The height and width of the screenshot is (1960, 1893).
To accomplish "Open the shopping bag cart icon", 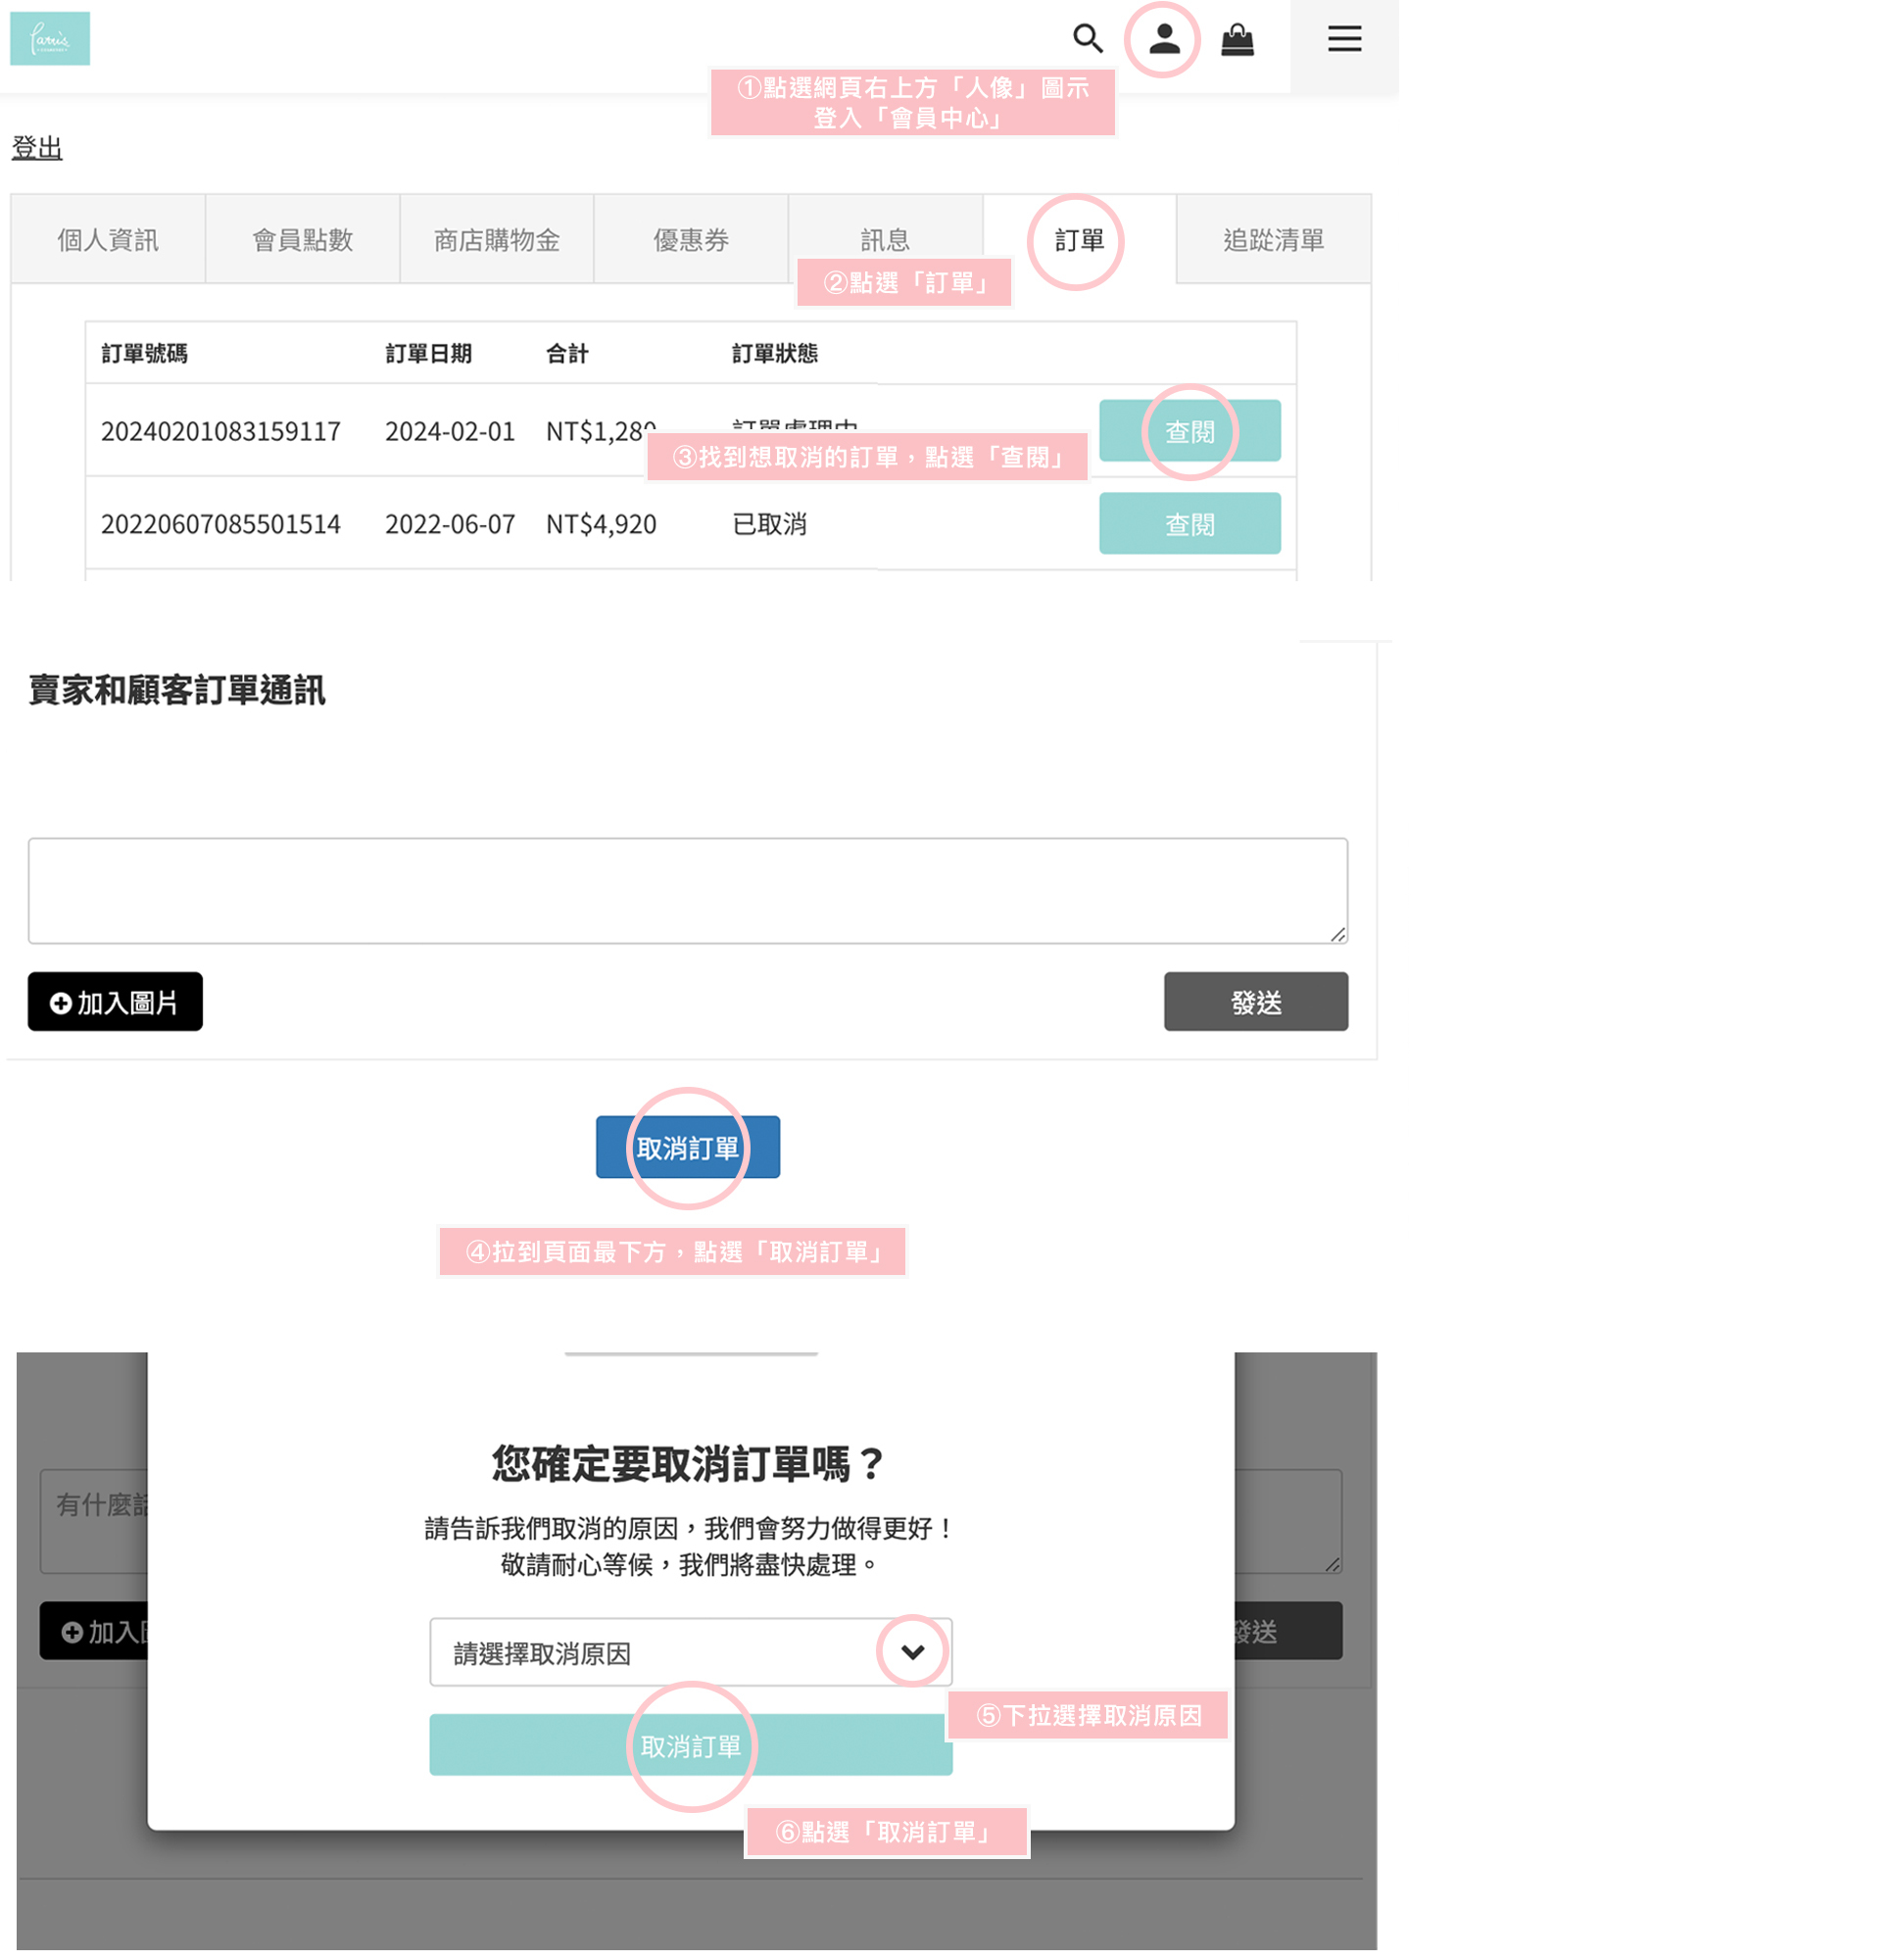I will click(1237, 40).
